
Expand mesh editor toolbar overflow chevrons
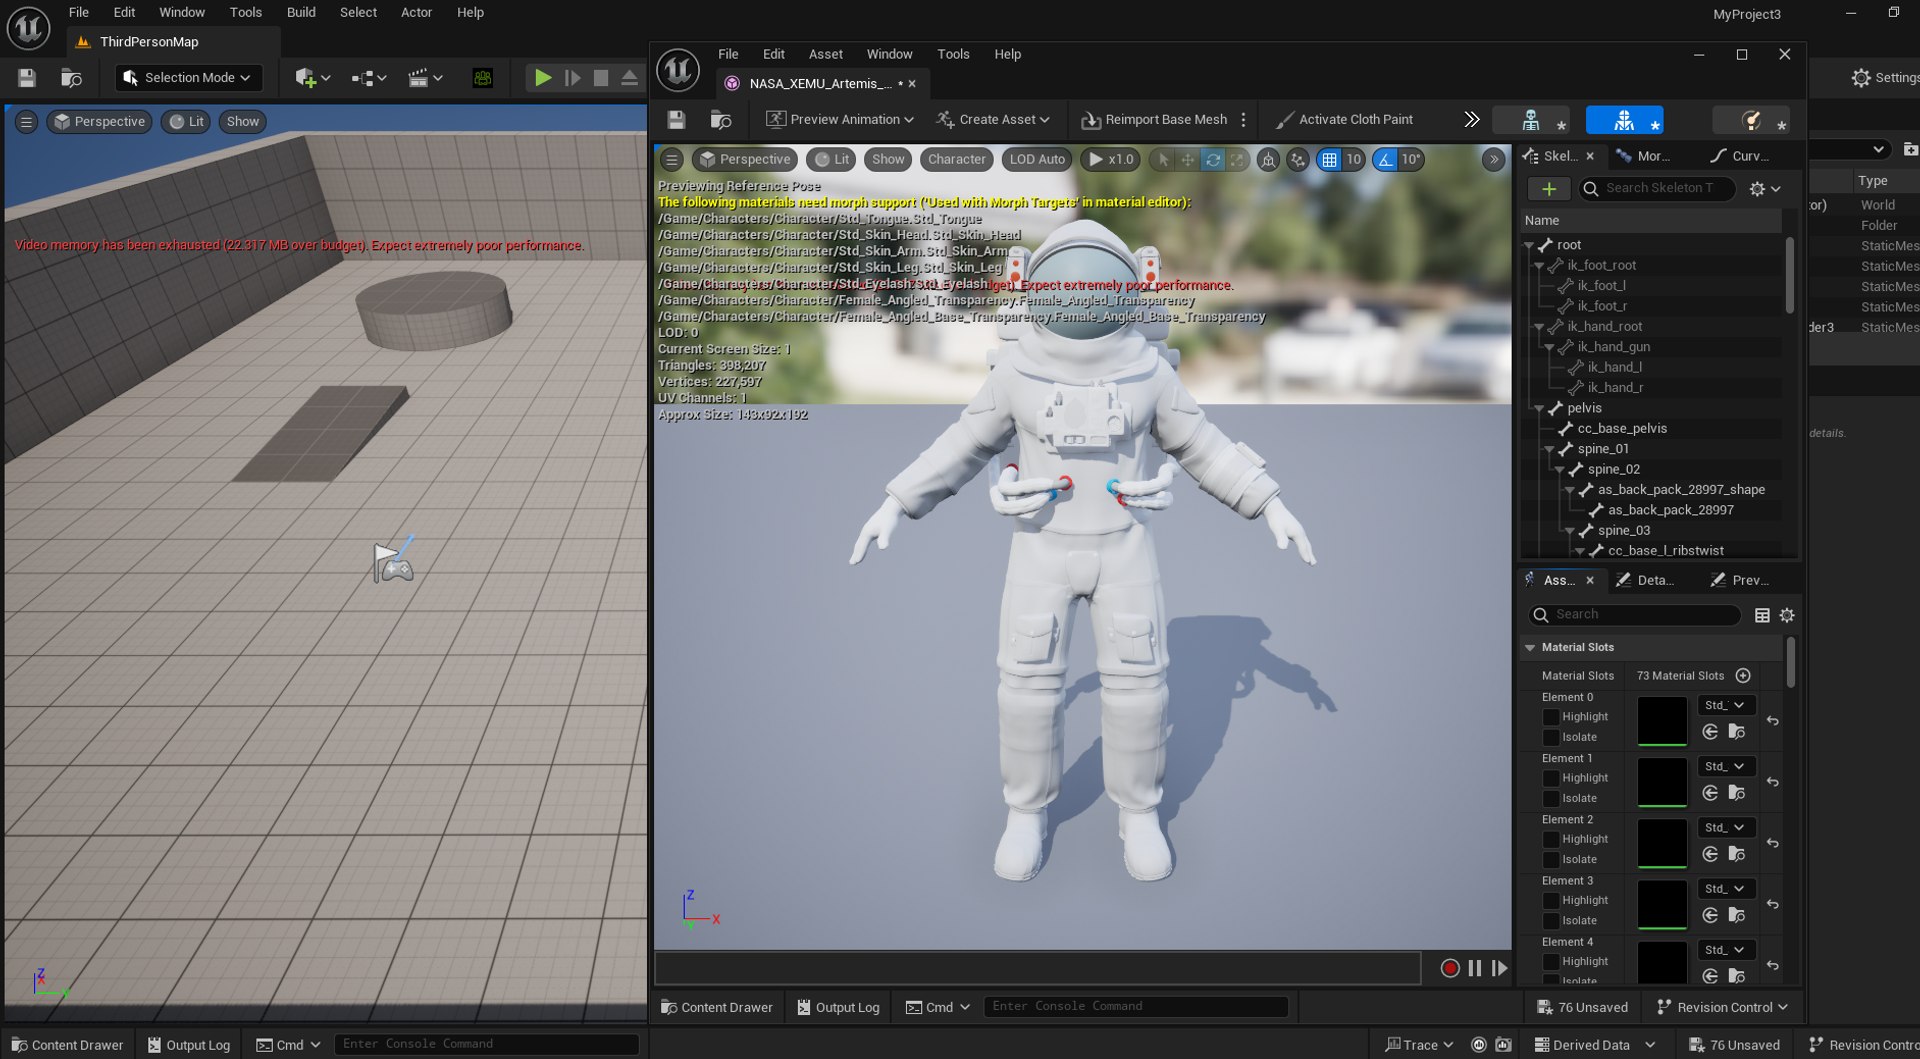pyautogui.click(x=1471, y=120)
